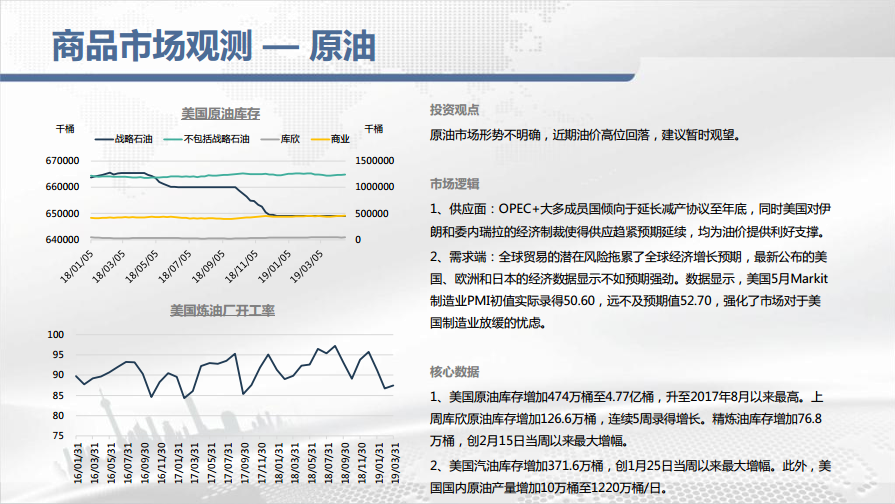The image size is (895, 504).
Task: Click the 核心数据 section heading
Action: coord(454,369)
